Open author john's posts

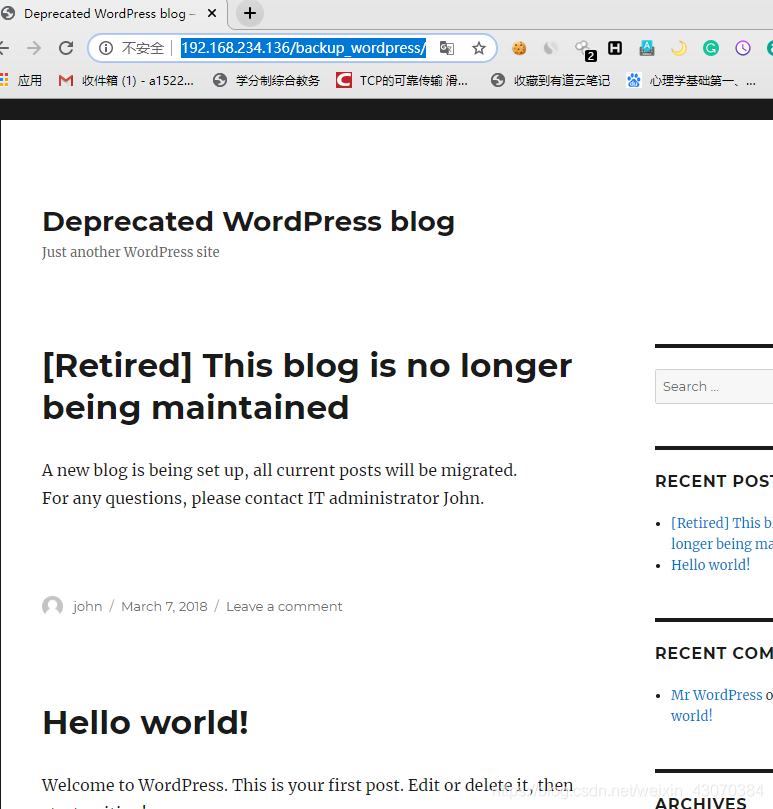coord(87,606)
